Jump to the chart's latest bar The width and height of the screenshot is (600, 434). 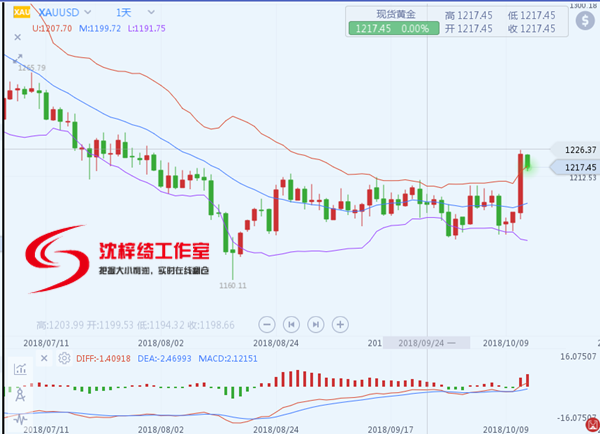click(x=316, y=324)
